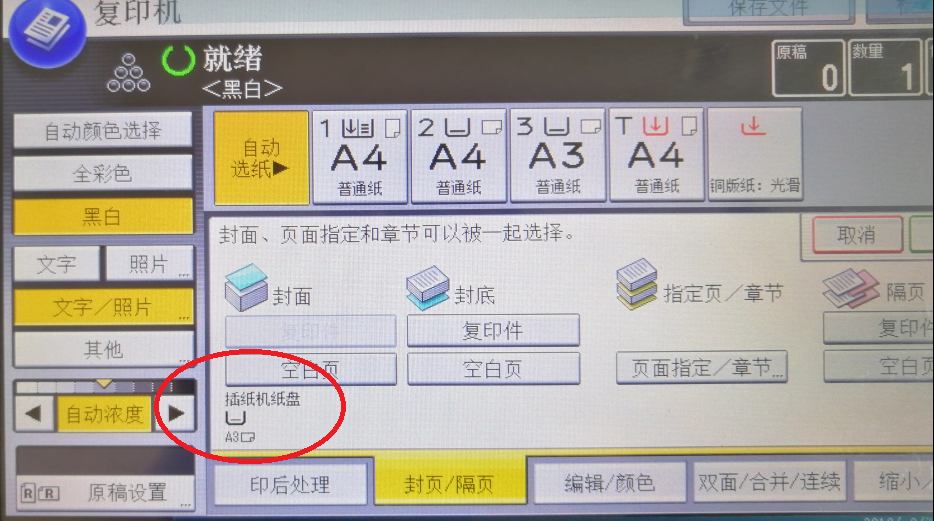The height and width of the screenshot is (521, 934).
Task: Enable 全彩色 full color mode
Action: (103, 173)
